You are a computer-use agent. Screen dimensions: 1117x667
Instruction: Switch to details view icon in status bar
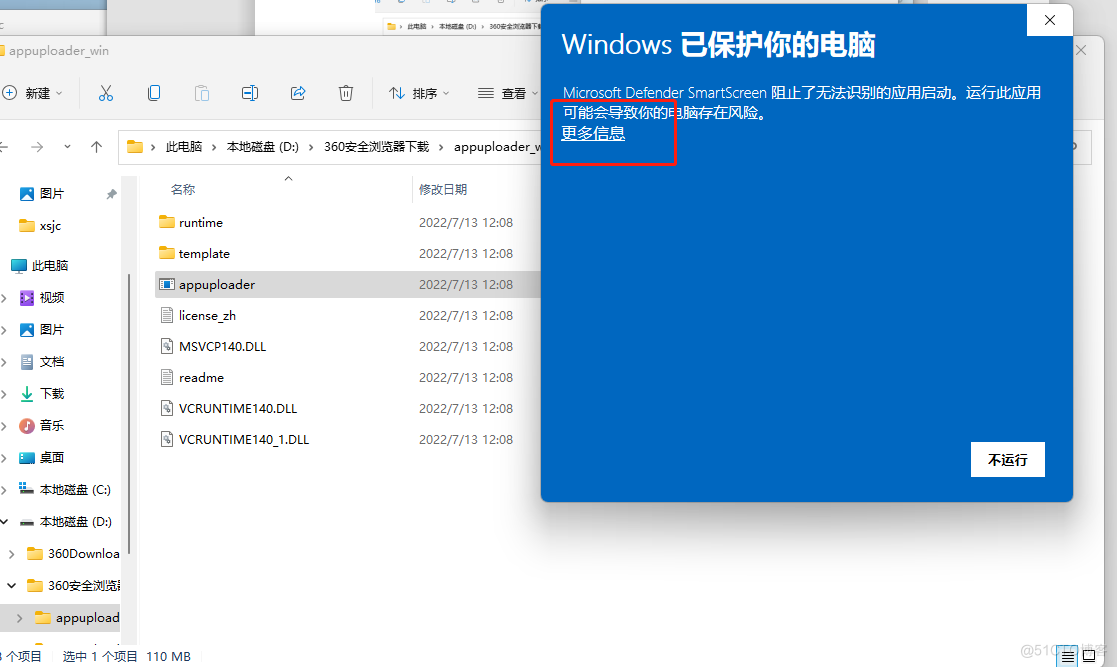1068,656
